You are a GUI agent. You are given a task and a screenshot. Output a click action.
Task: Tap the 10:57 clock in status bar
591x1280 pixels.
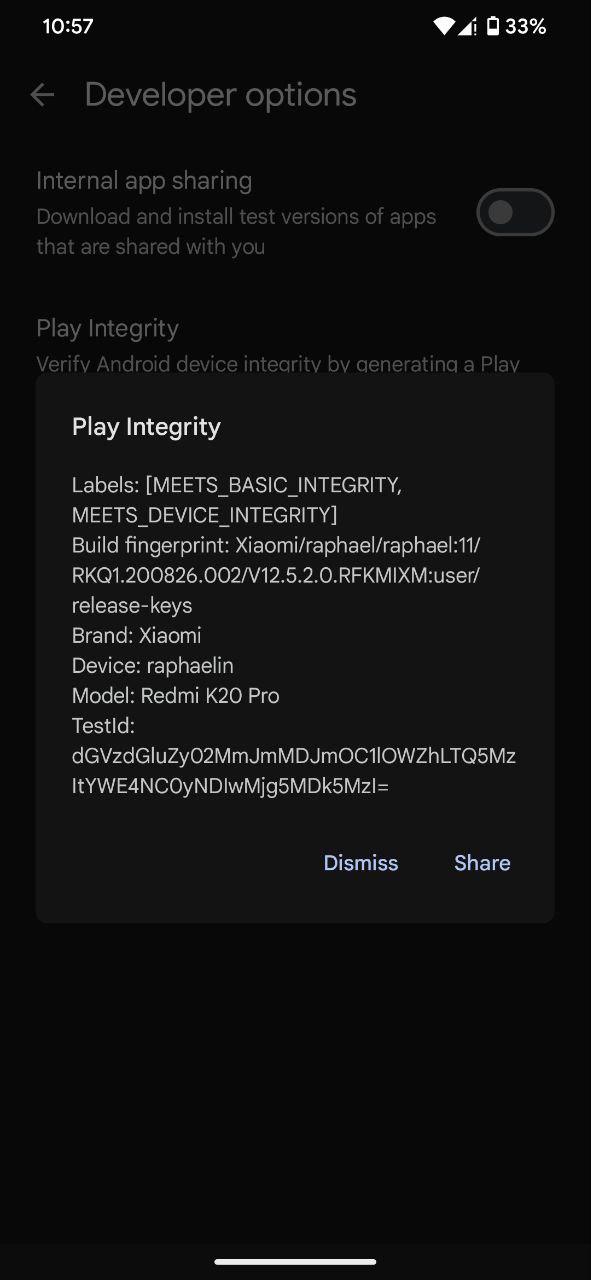(x=68, y=27)
